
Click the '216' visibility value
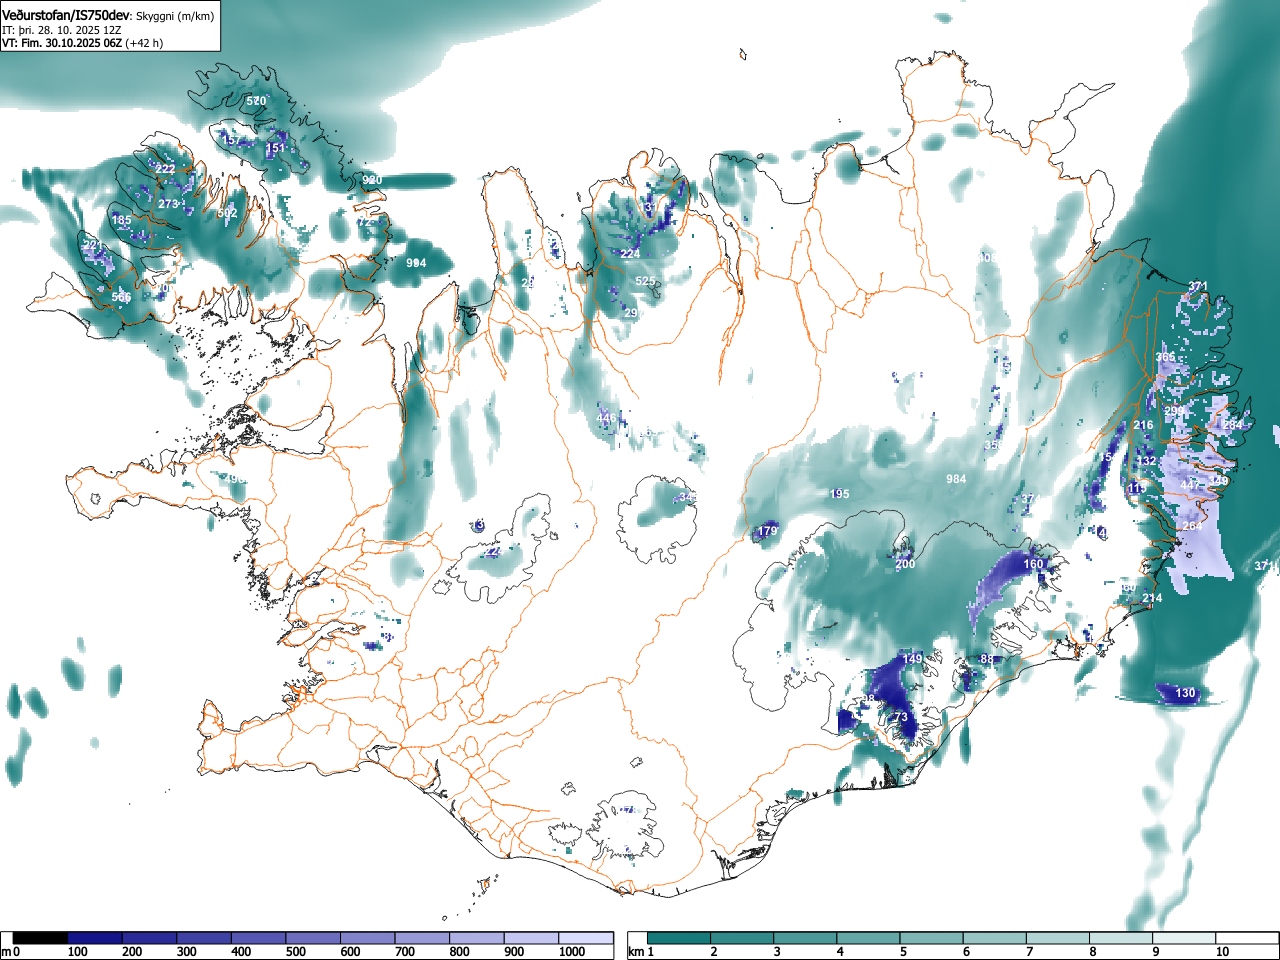[1143, 425]
